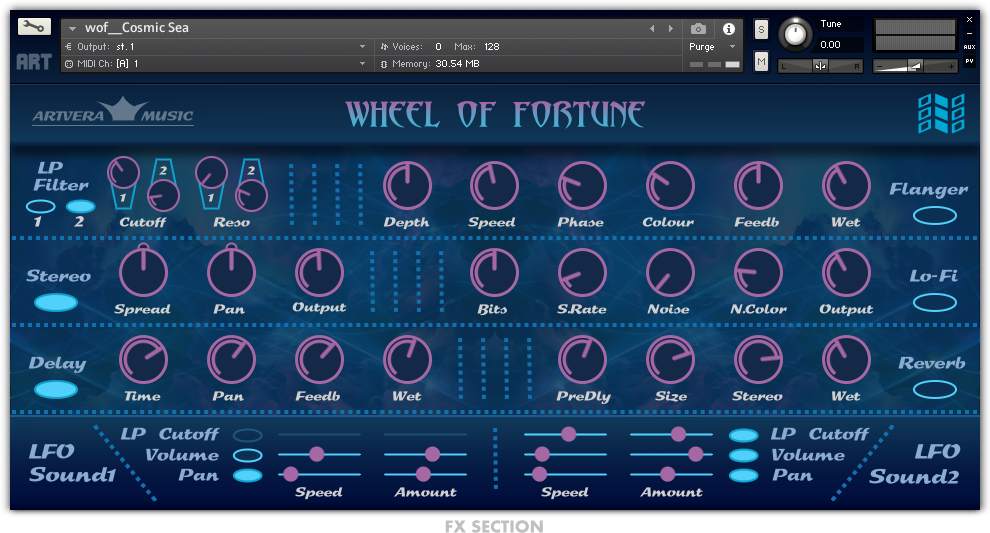Click the Artivera Music crown logo
This screenshot has width=990, height=533.
(113, 112)
